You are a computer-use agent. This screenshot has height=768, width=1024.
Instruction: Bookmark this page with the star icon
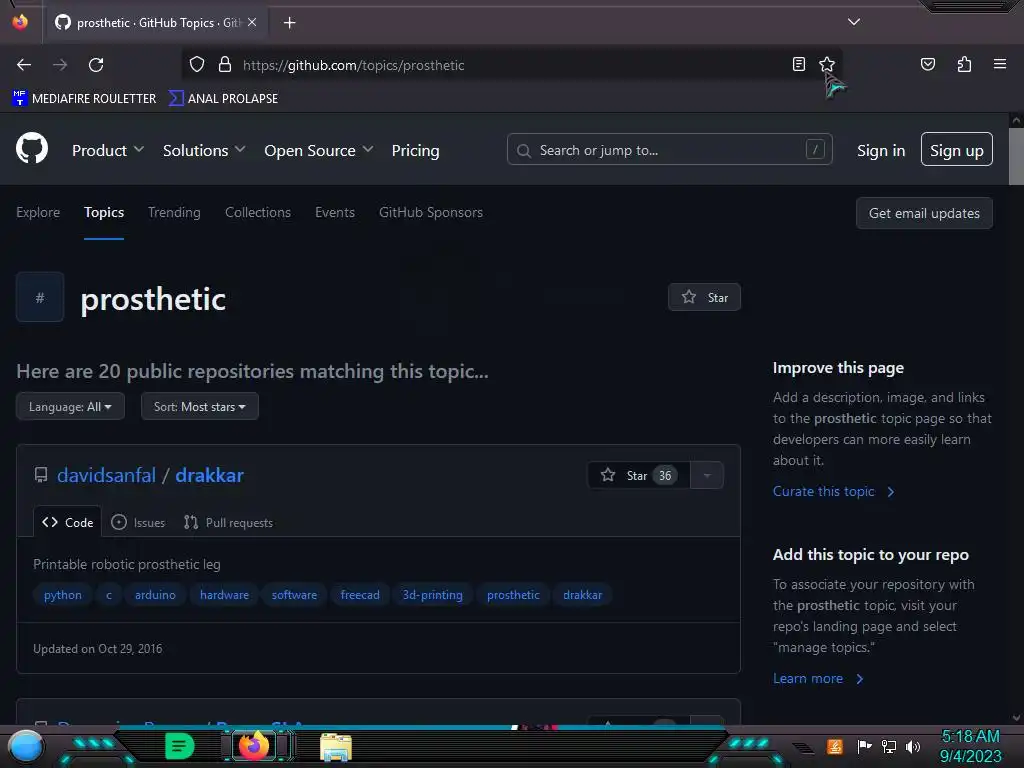click(x=827, y=64)
